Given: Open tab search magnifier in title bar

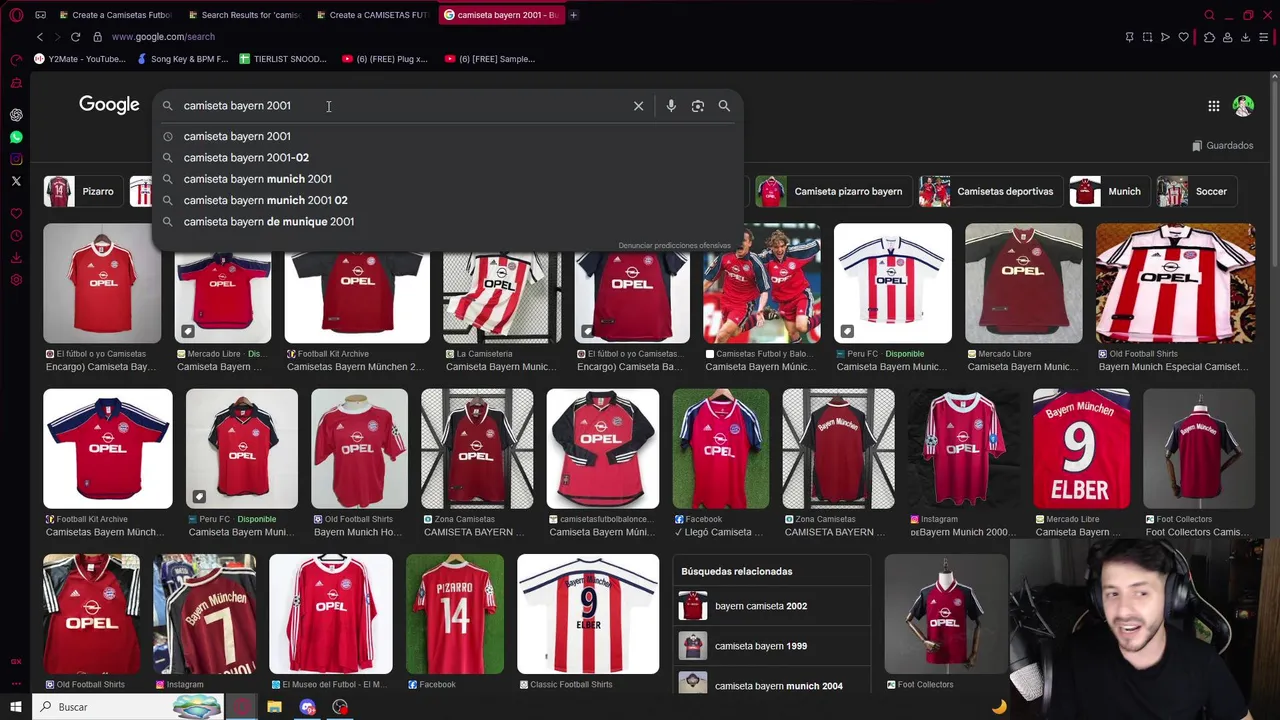Looking at the screenshot, I should tap(1209, 15).
